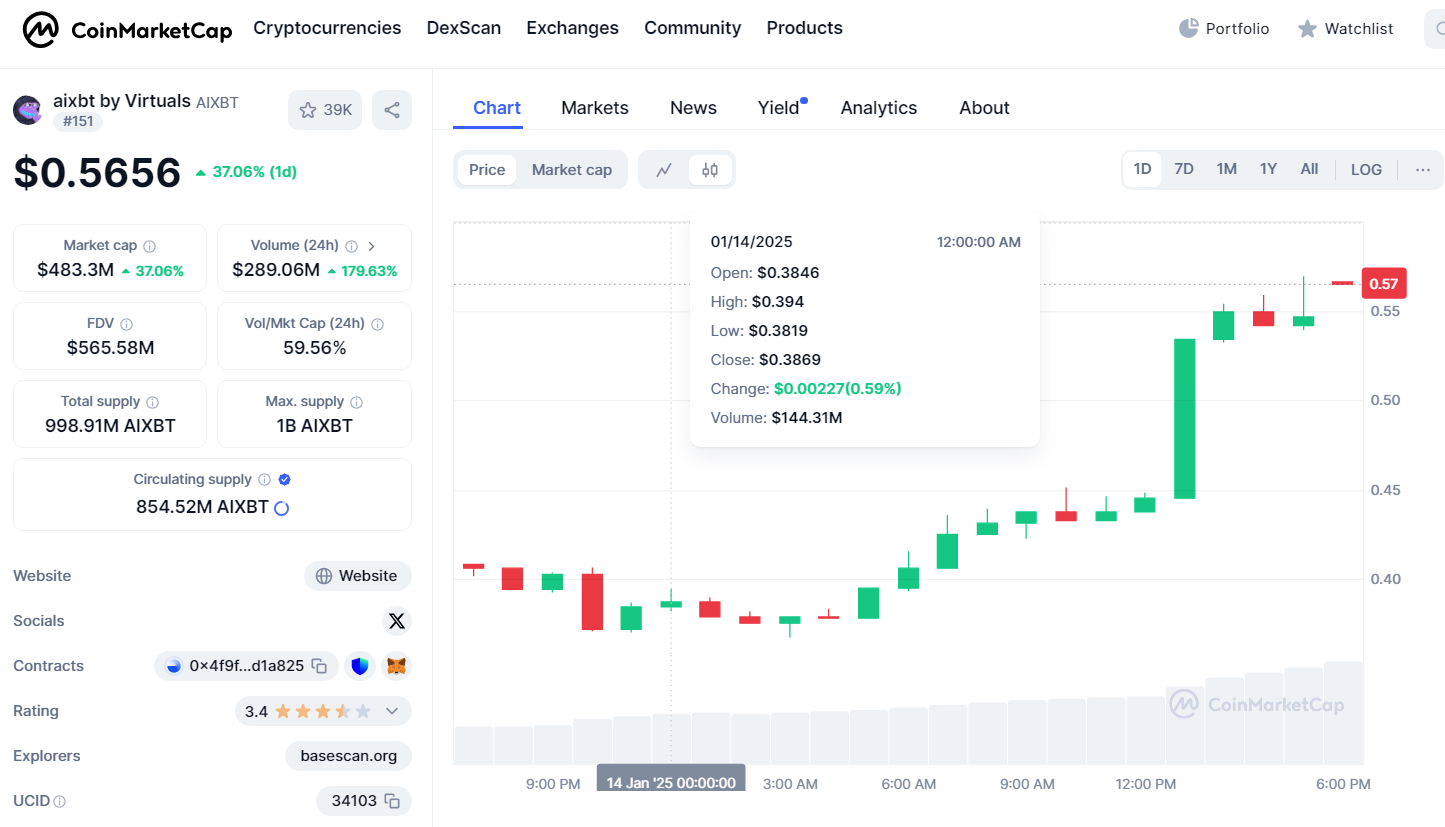Click the 0.57 current price label on axis
1445x827 pixels.
(x=1384, y=284)
